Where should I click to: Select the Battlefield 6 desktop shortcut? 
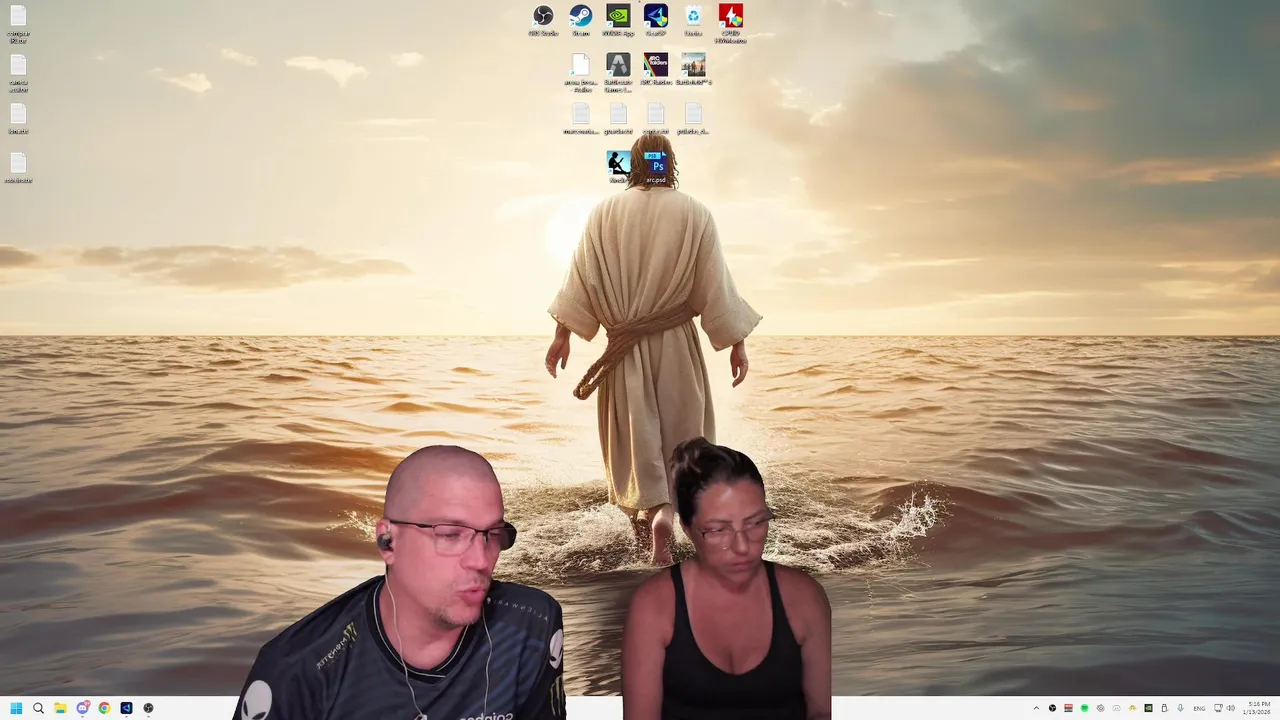point(693,70)
